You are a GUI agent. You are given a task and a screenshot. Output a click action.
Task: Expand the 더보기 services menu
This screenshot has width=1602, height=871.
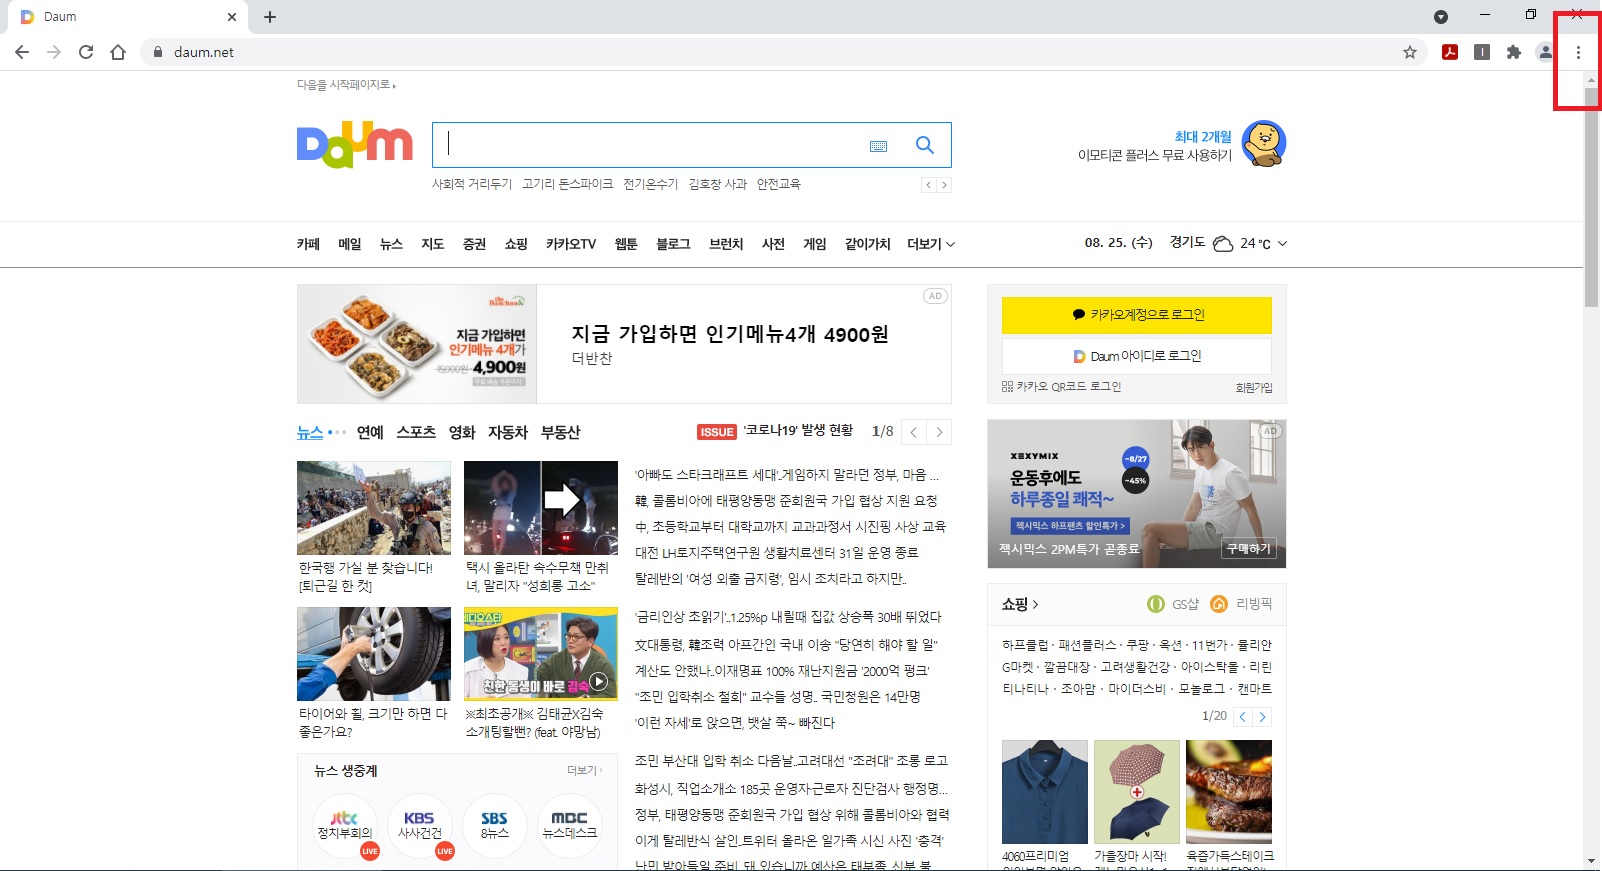pyautogui.click(x=931, y=244)
